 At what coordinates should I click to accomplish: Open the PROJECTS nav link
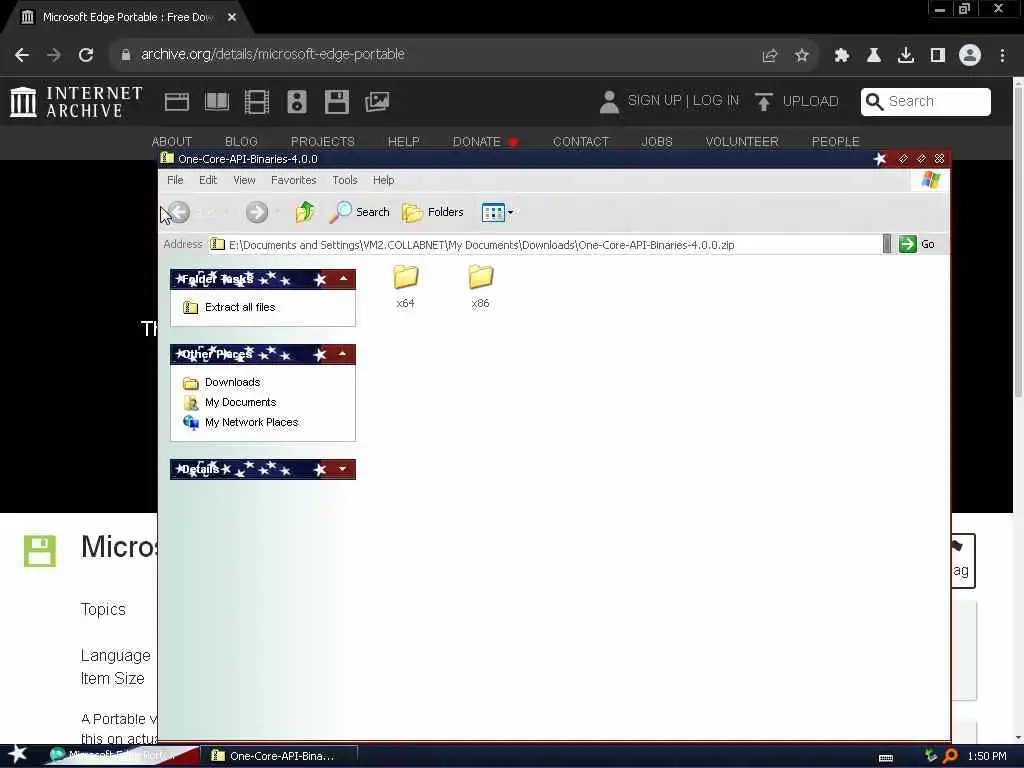point(323,142)
